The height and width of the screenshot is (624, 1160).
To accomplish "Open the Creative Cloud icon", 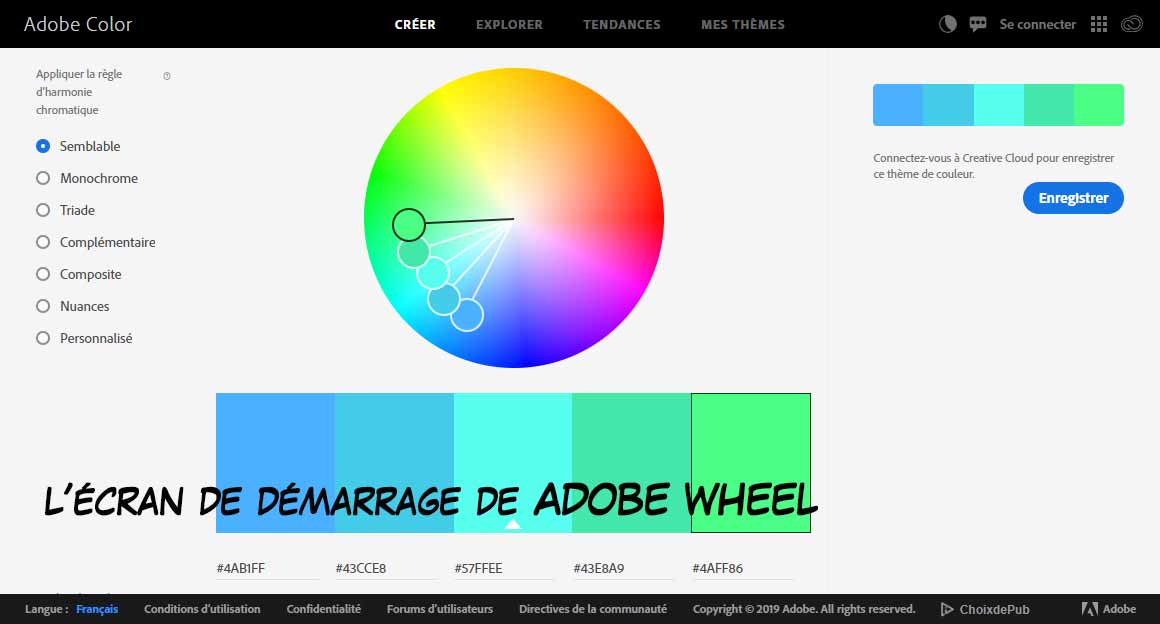I will 1132,24.
